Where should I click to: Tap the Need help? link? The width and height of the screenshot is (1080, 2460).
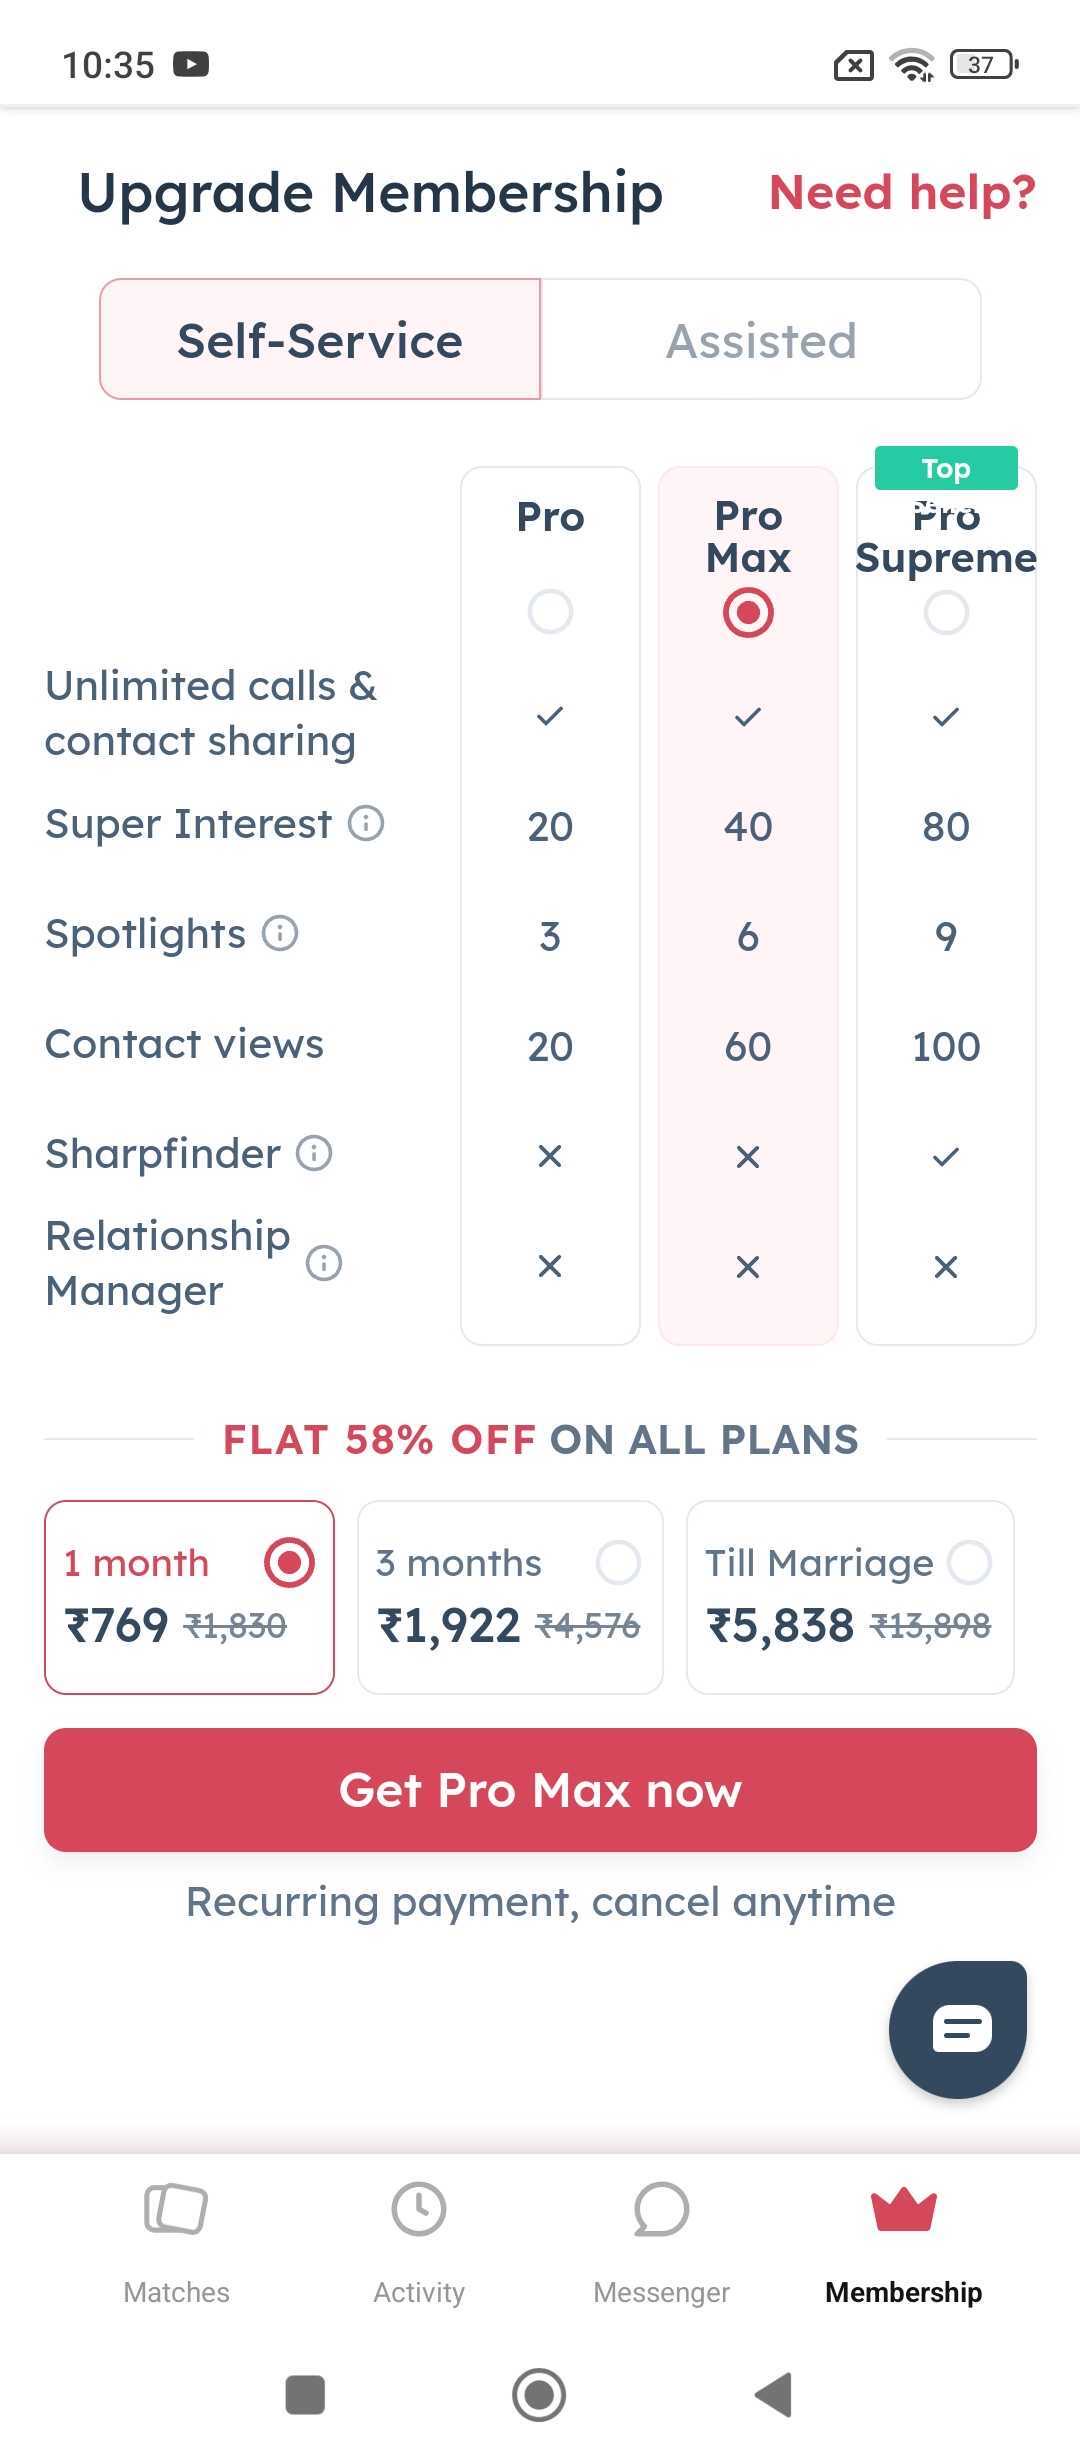[x=902, y=192]
